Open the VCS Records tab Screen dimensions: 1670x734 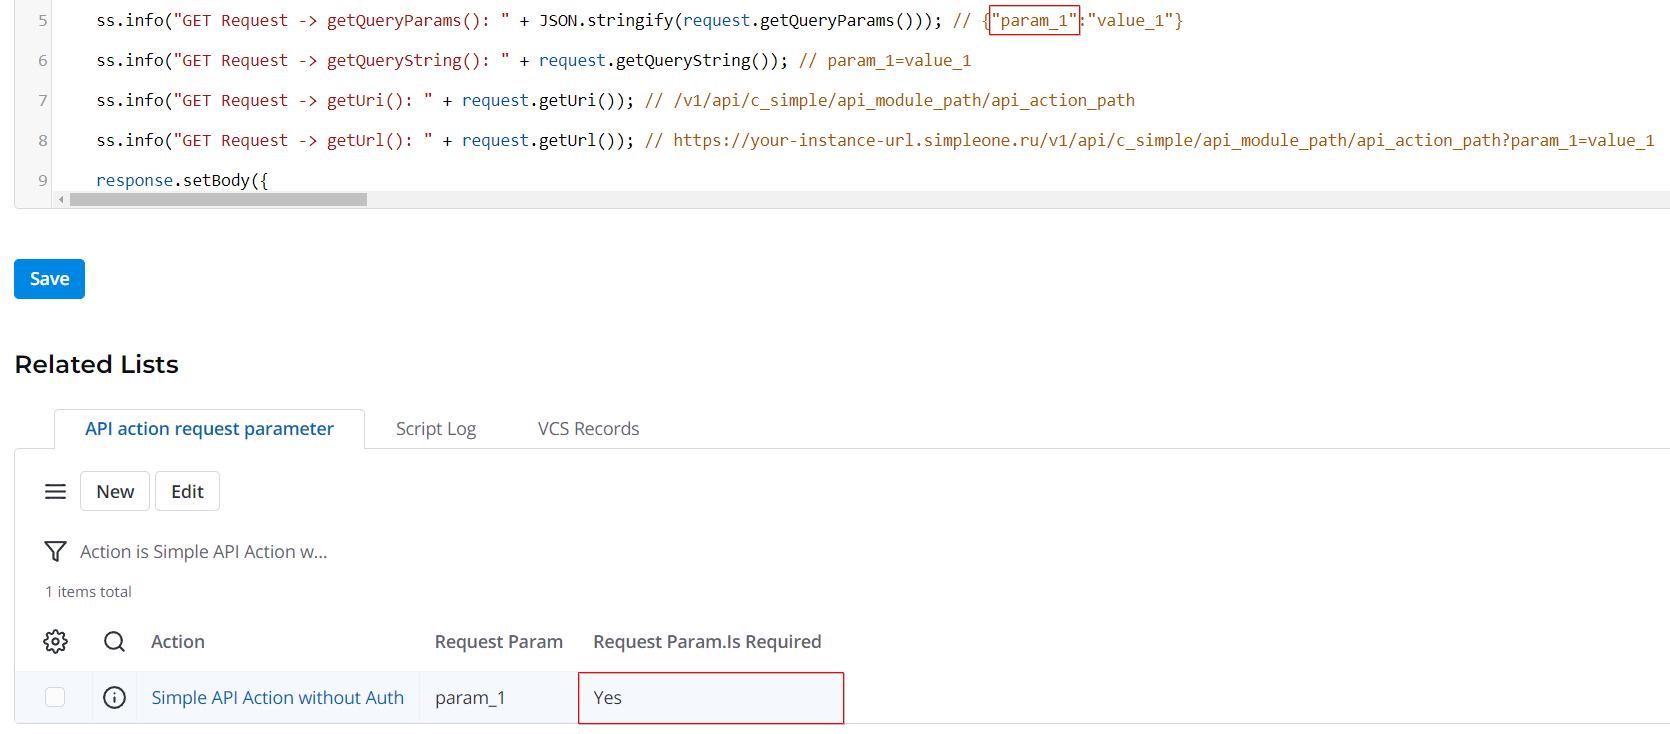tap(588, 429)
